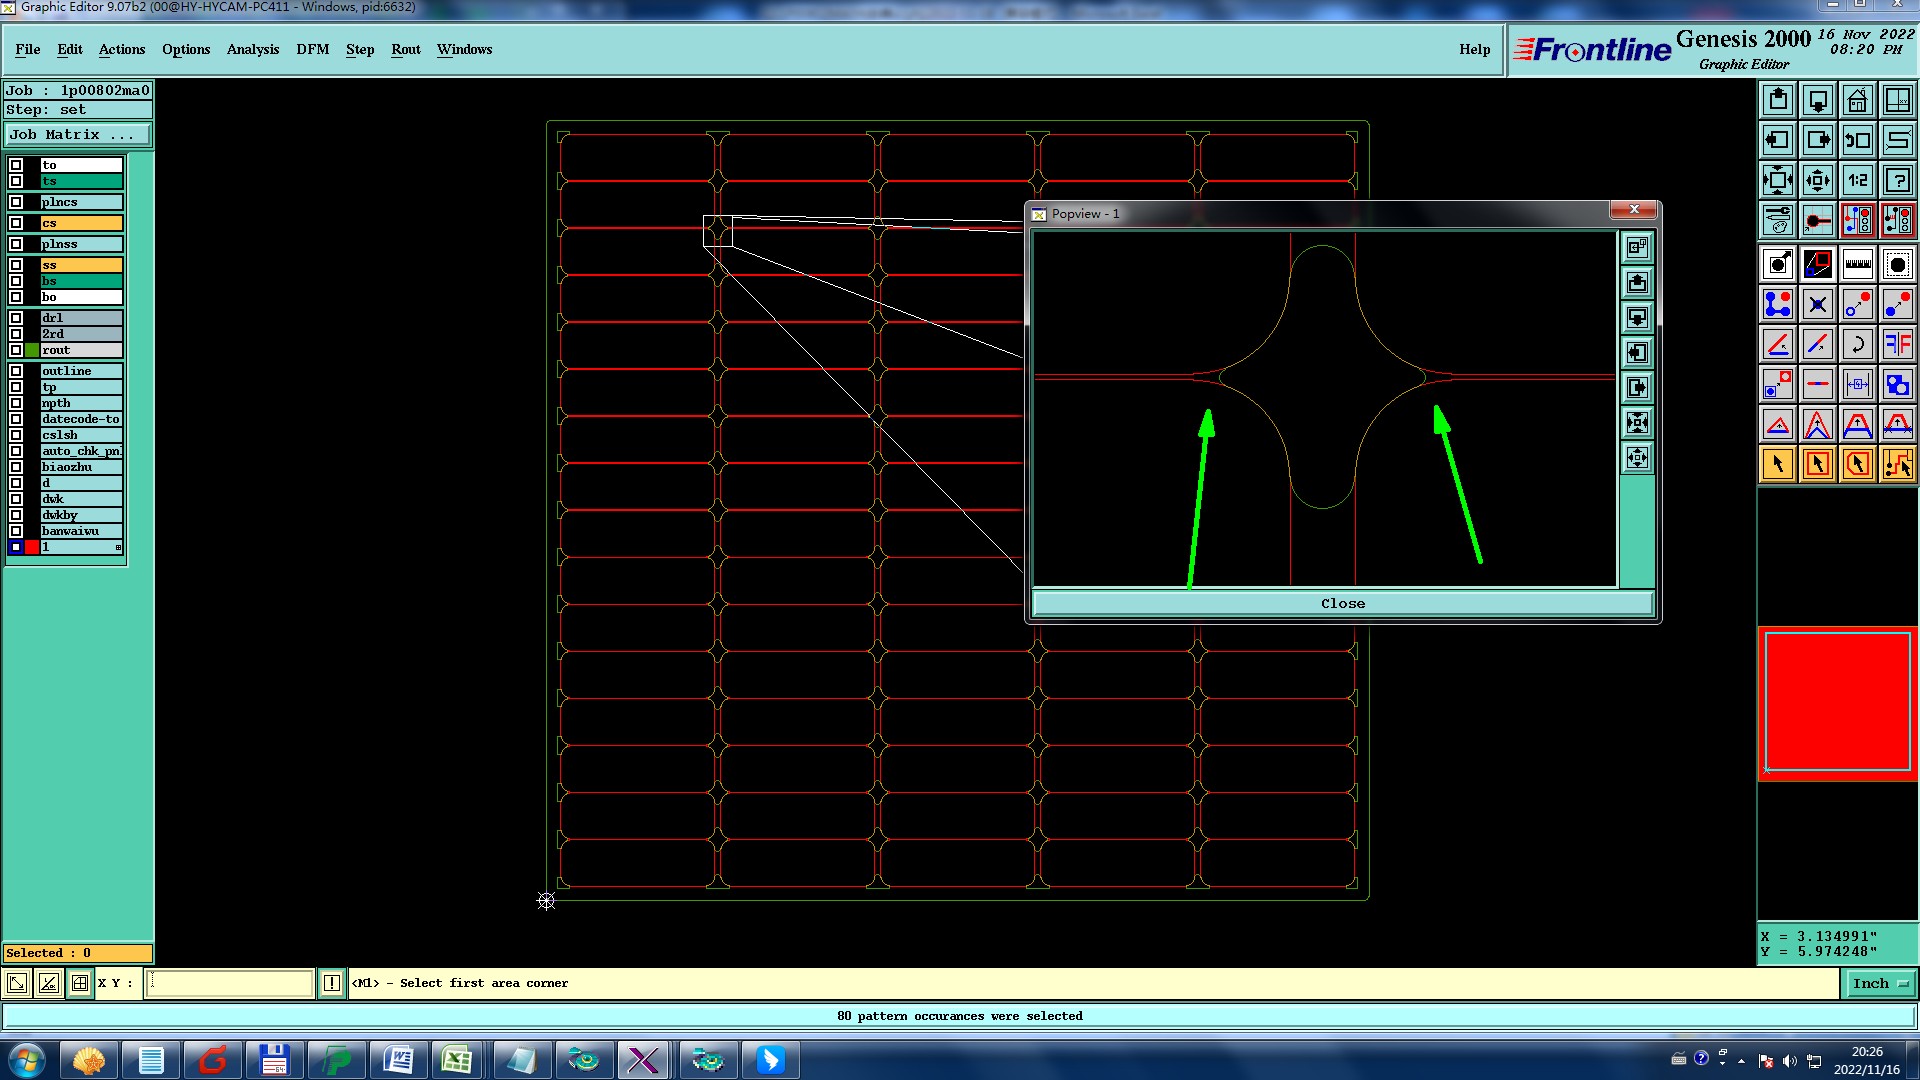Viewport: 1920px width, 1080px height.
Task: Click the mirror F feature icon
Action: pos(1897,344)
